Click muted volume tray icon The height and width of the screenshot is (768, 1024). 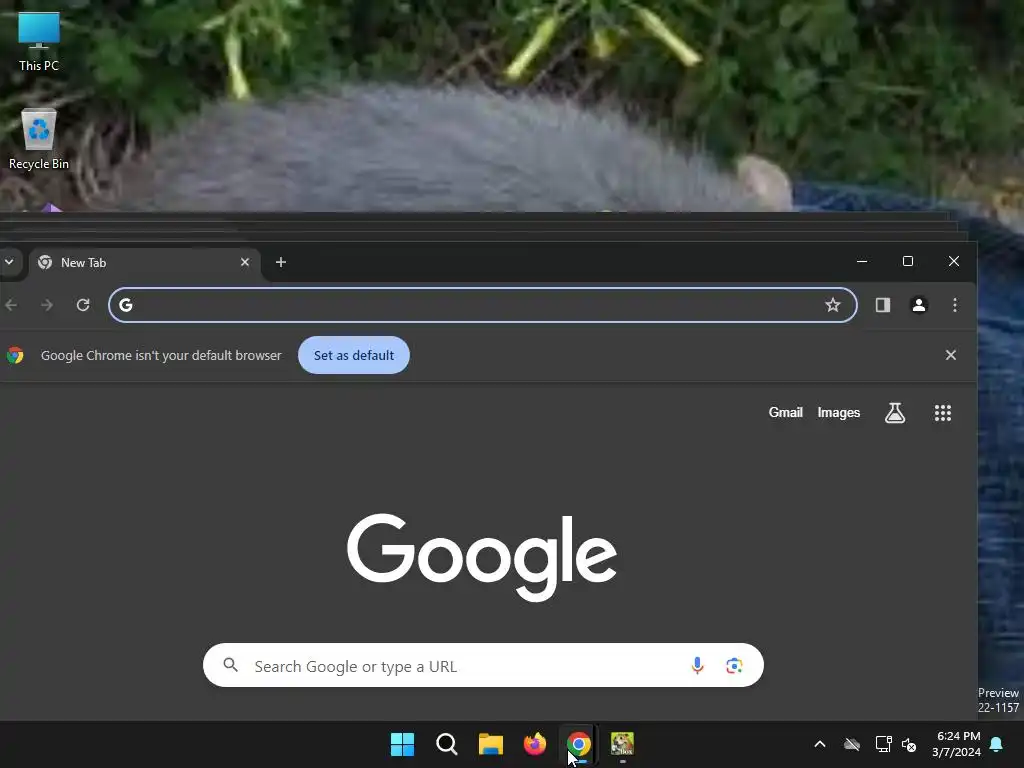pos(908,744)
